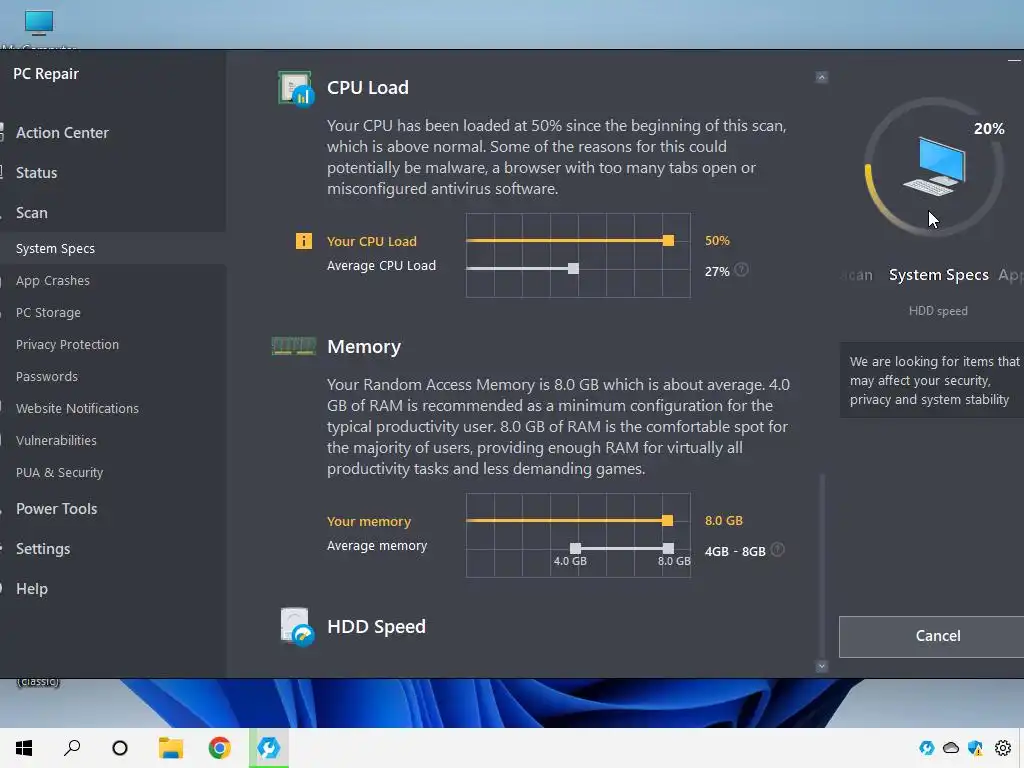
Task: Click the CPU Load heading
Action: click(x=368, y=88)
